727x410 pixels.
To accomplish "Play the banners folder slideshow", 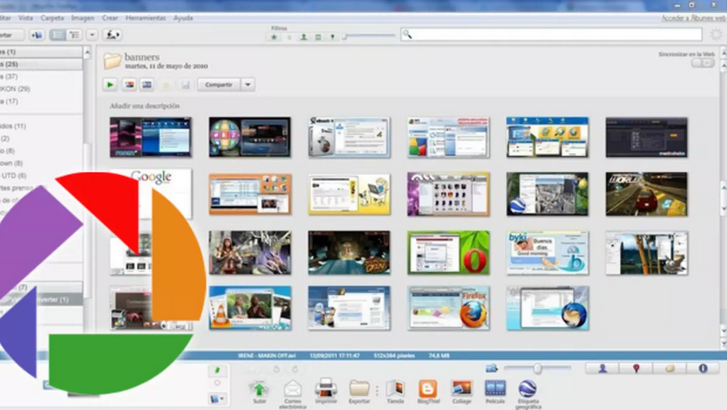I will point(110,84).
